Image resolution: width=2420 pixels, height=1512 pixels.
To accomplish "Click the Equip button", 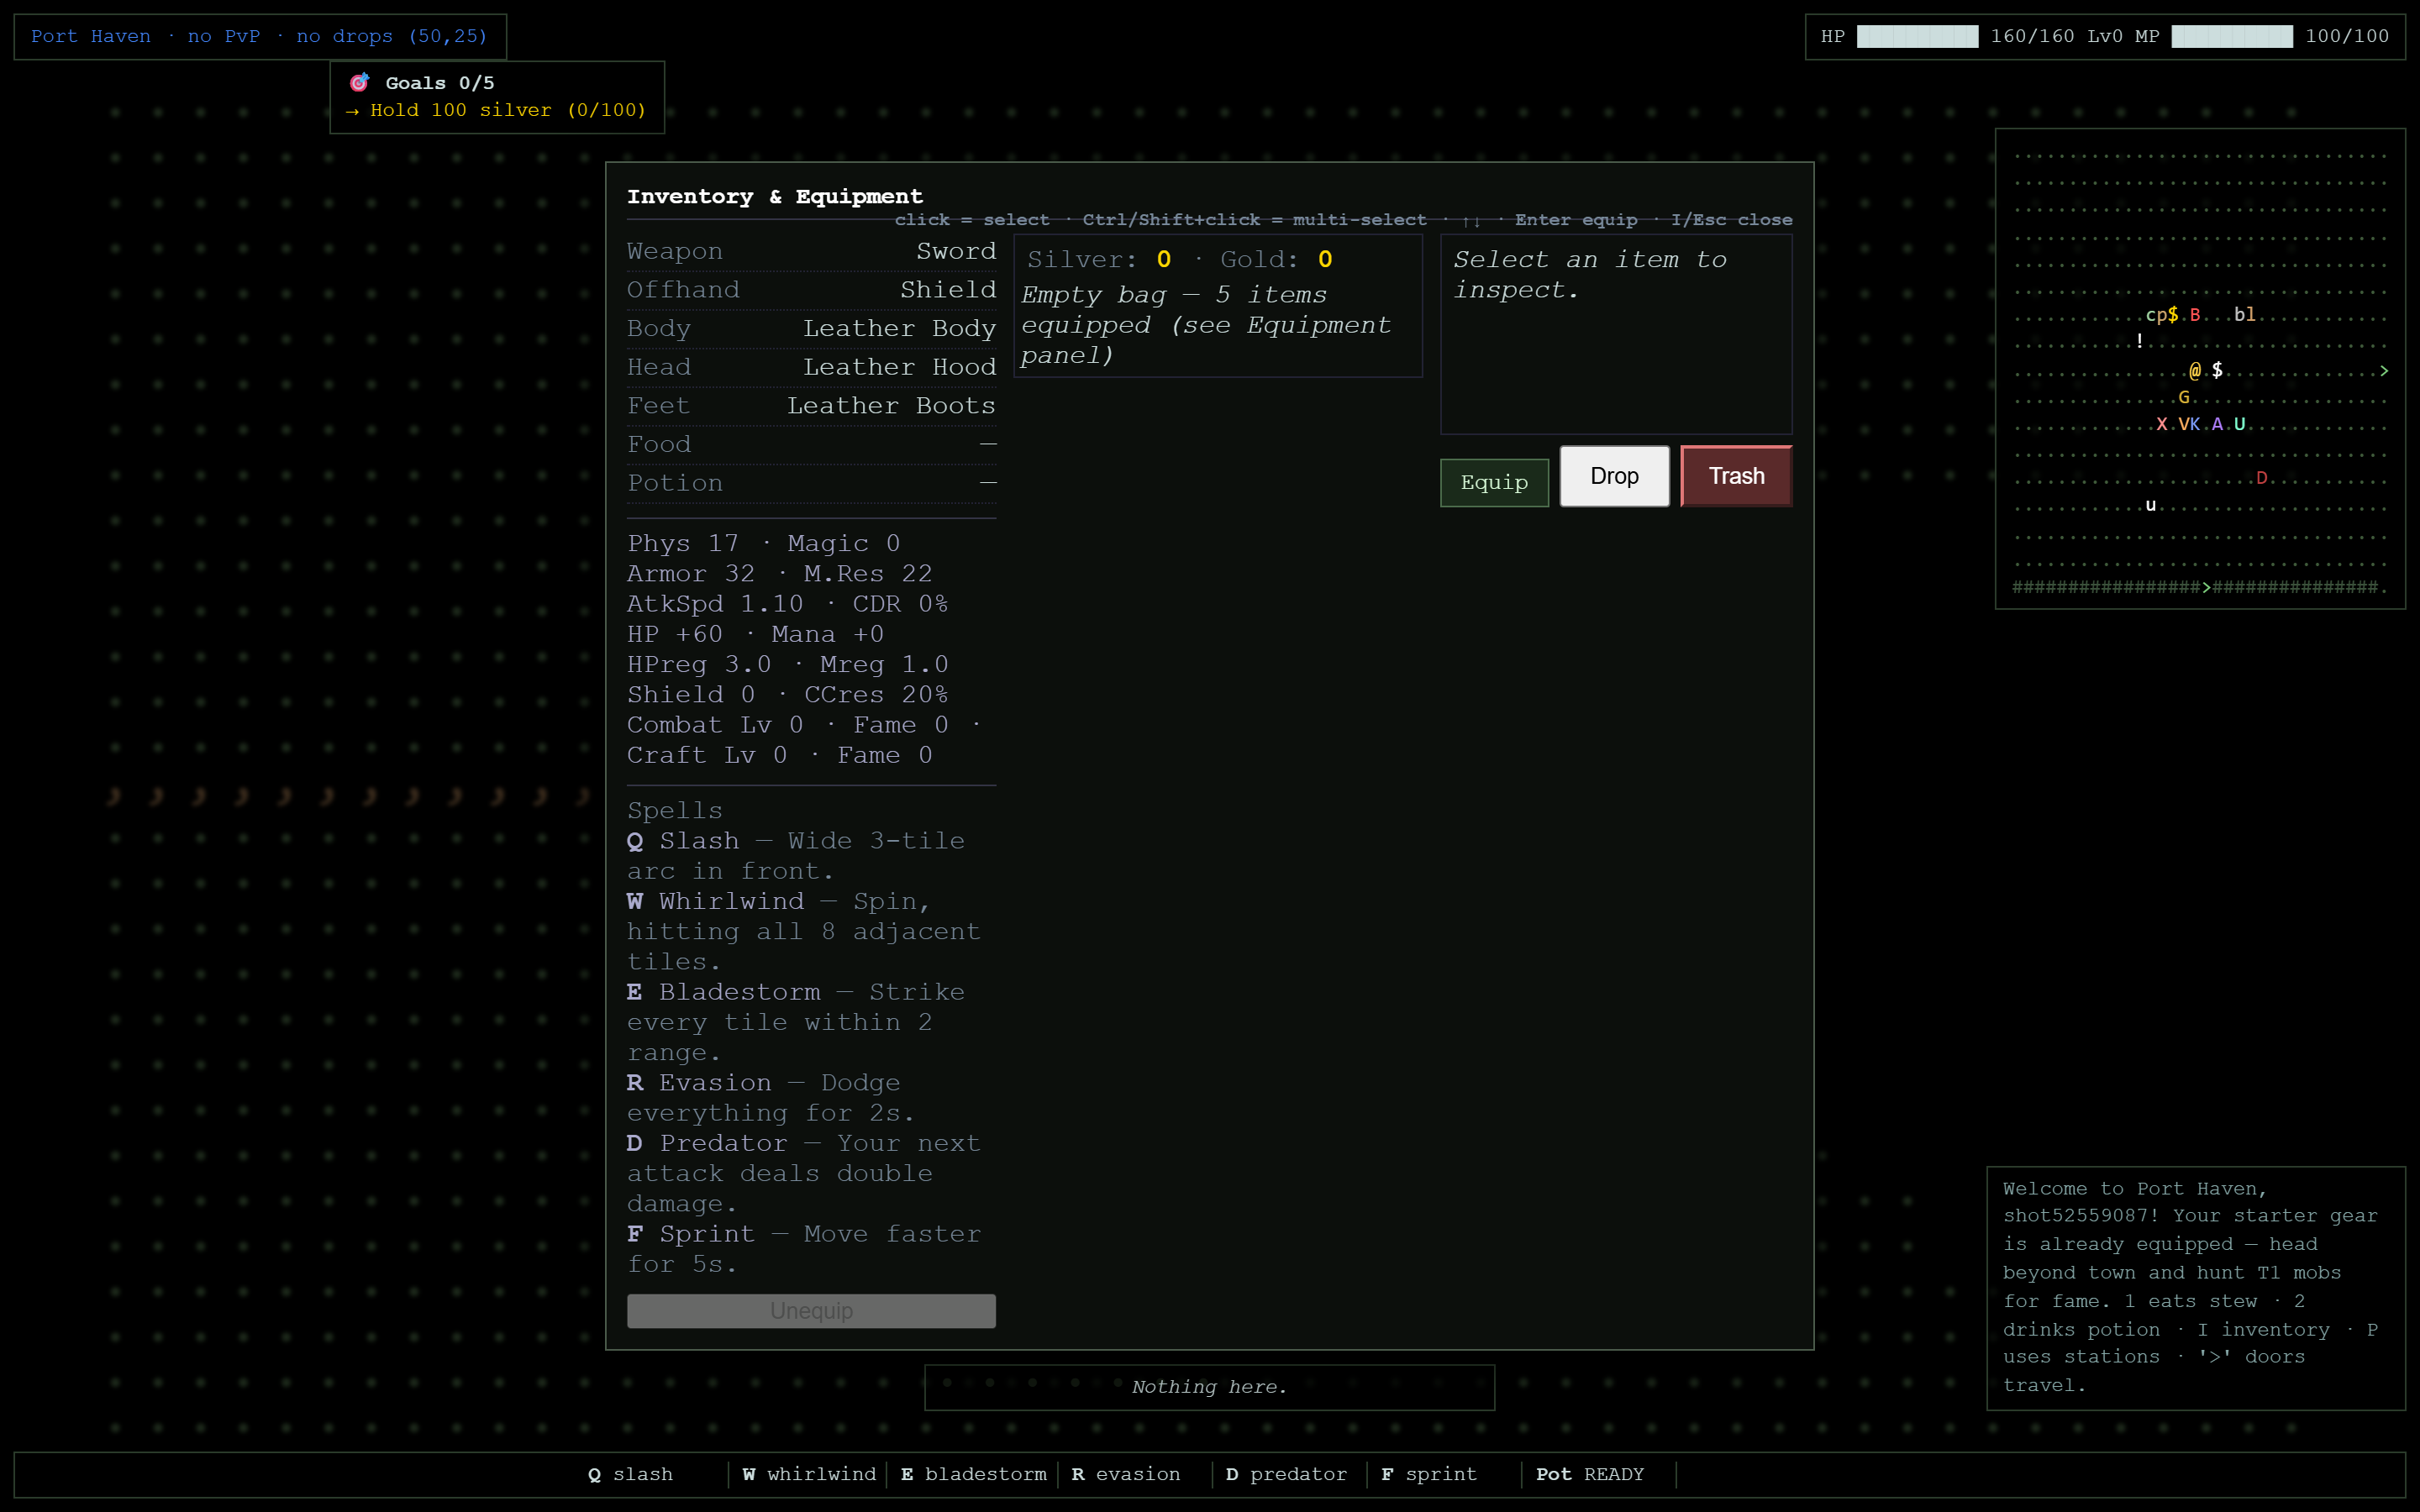I will 1494,482.
